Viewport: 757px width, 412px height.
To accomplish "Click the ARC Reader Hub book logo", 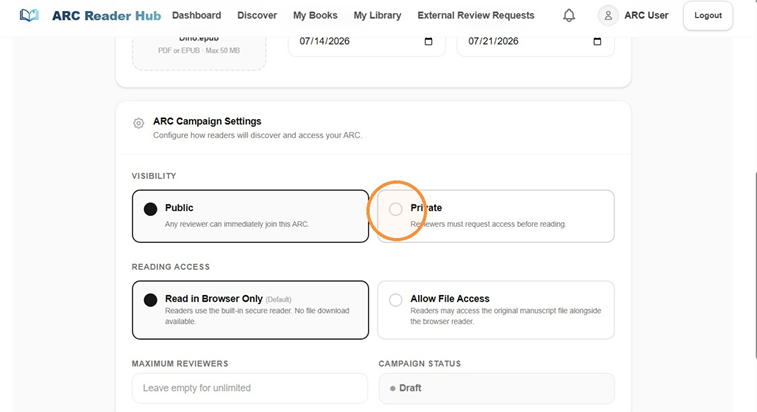I will click(29, 15).
